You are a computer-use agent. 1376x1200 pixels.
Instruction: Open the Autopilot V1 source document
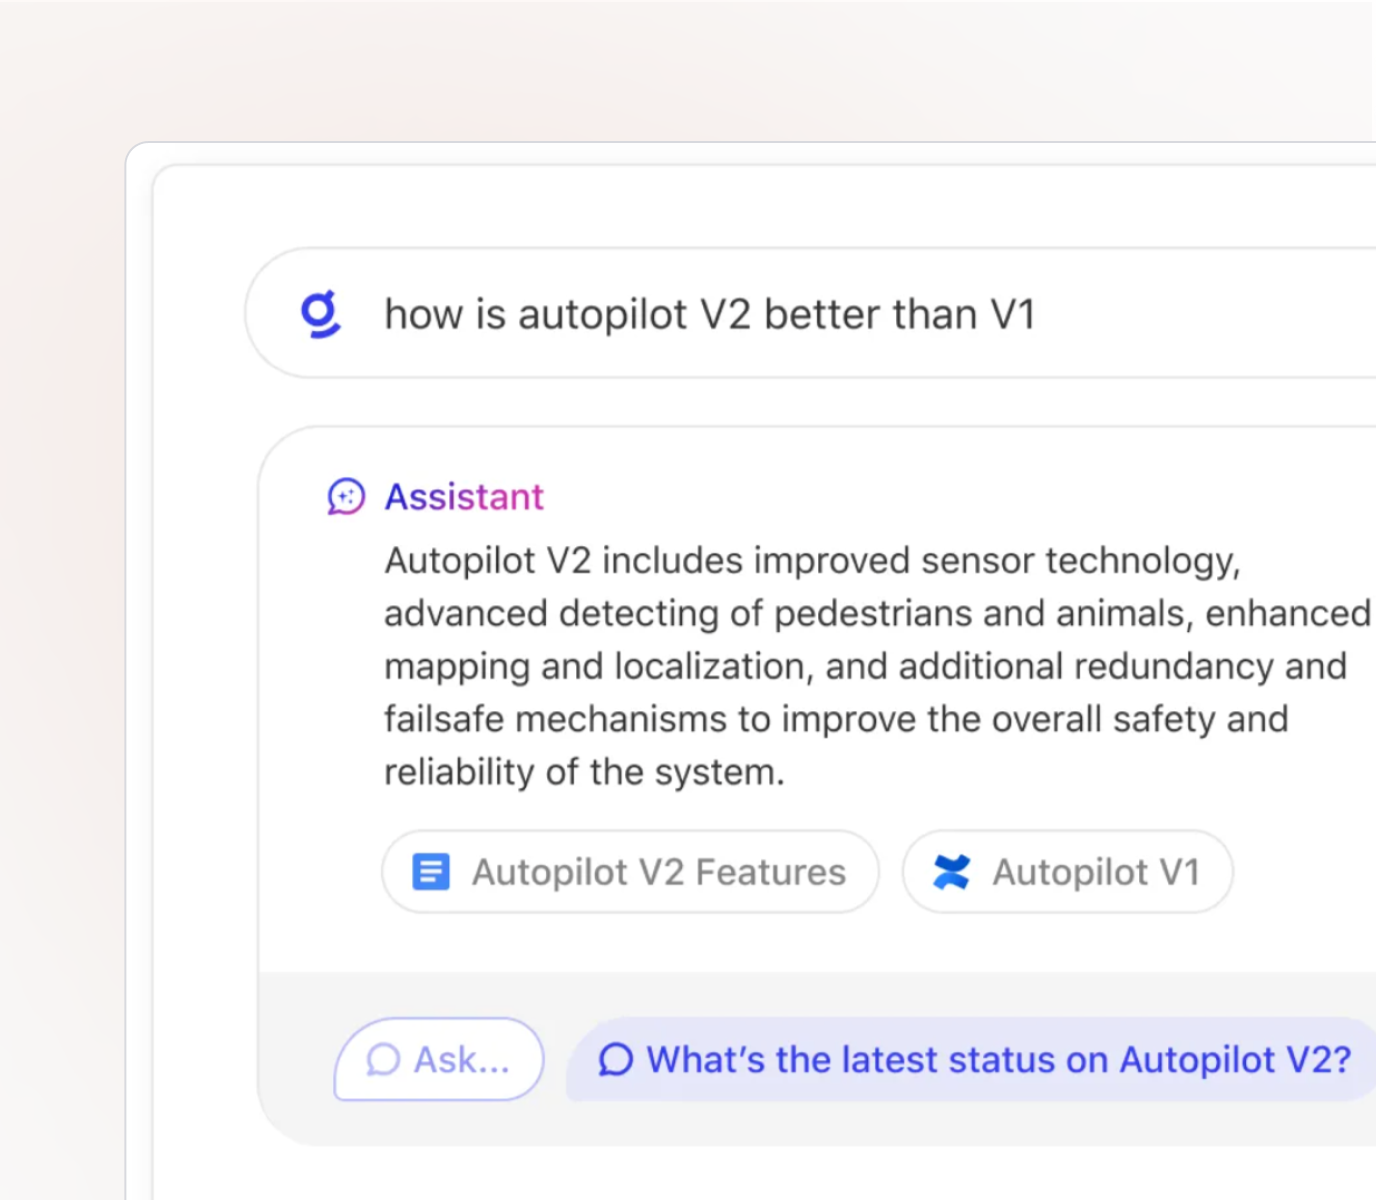1067,872
